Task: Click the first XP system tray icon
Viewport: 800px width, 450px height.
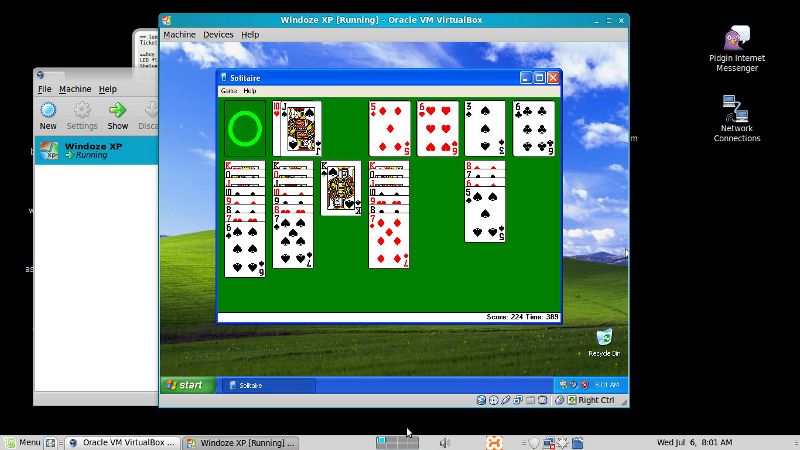Action: click(563, 385)
